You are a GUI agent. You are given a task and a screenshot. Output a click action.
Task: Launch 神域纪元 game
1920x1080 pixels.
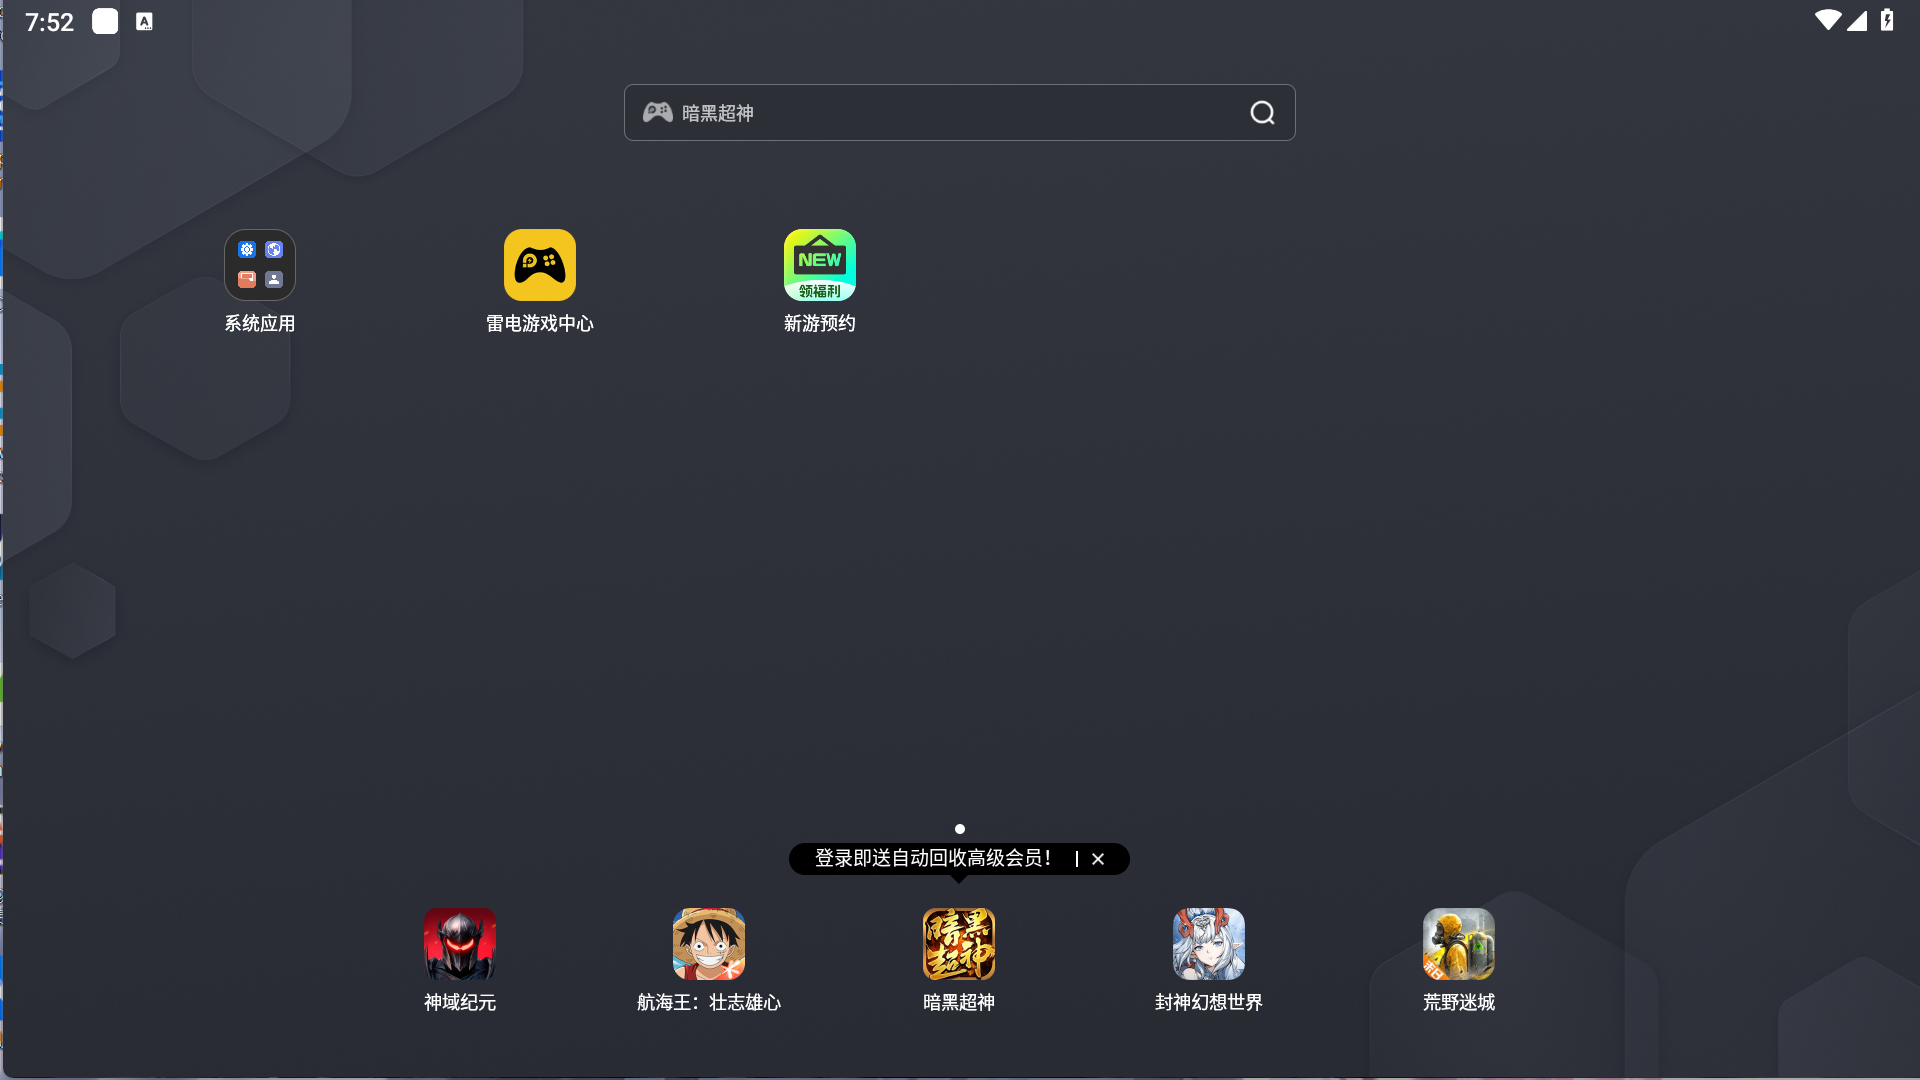click(460, 944)
